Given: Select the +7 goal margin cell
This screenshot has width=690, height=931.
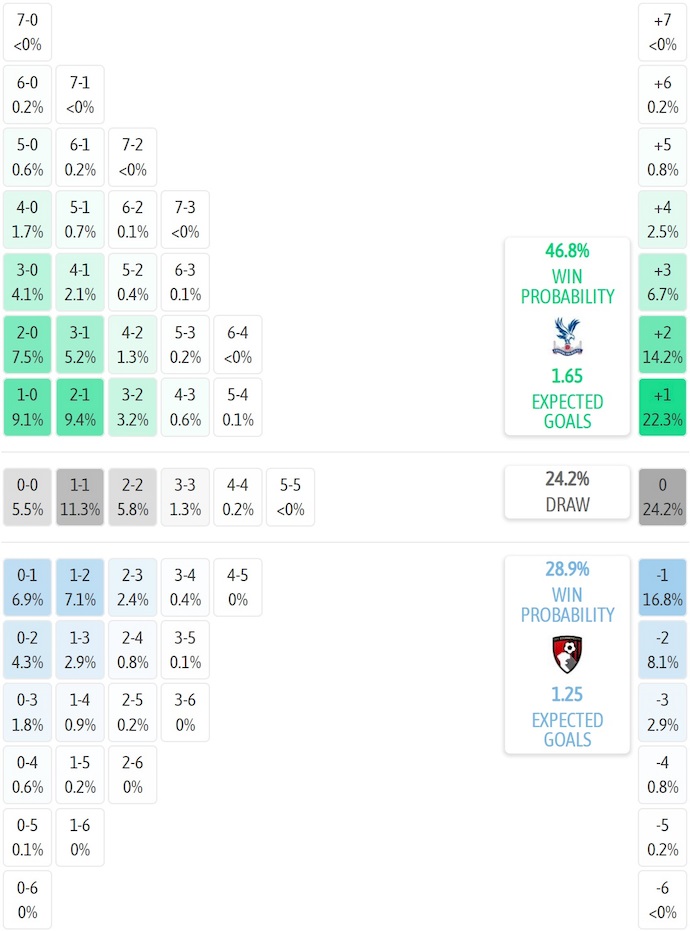Looking at the screenshot, I should 662,32.
